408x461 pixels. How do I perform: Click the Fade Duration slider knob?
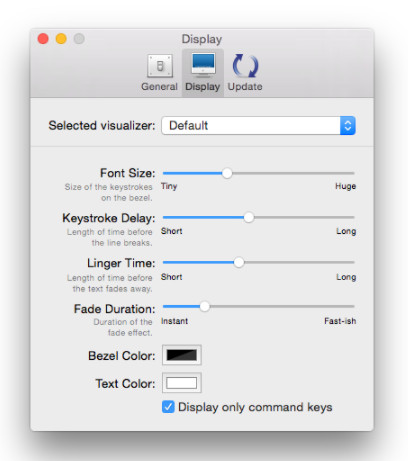(205, 307)
